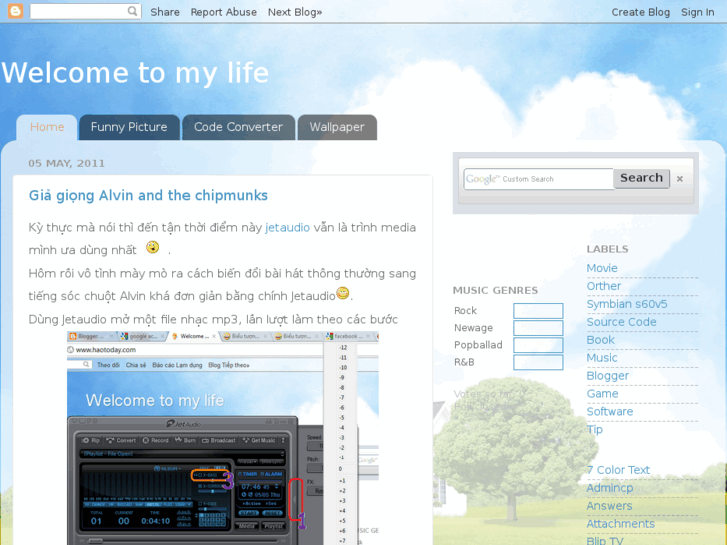Open the Attachments link
This screenshot has height=545, width=727.
[621, 524]
